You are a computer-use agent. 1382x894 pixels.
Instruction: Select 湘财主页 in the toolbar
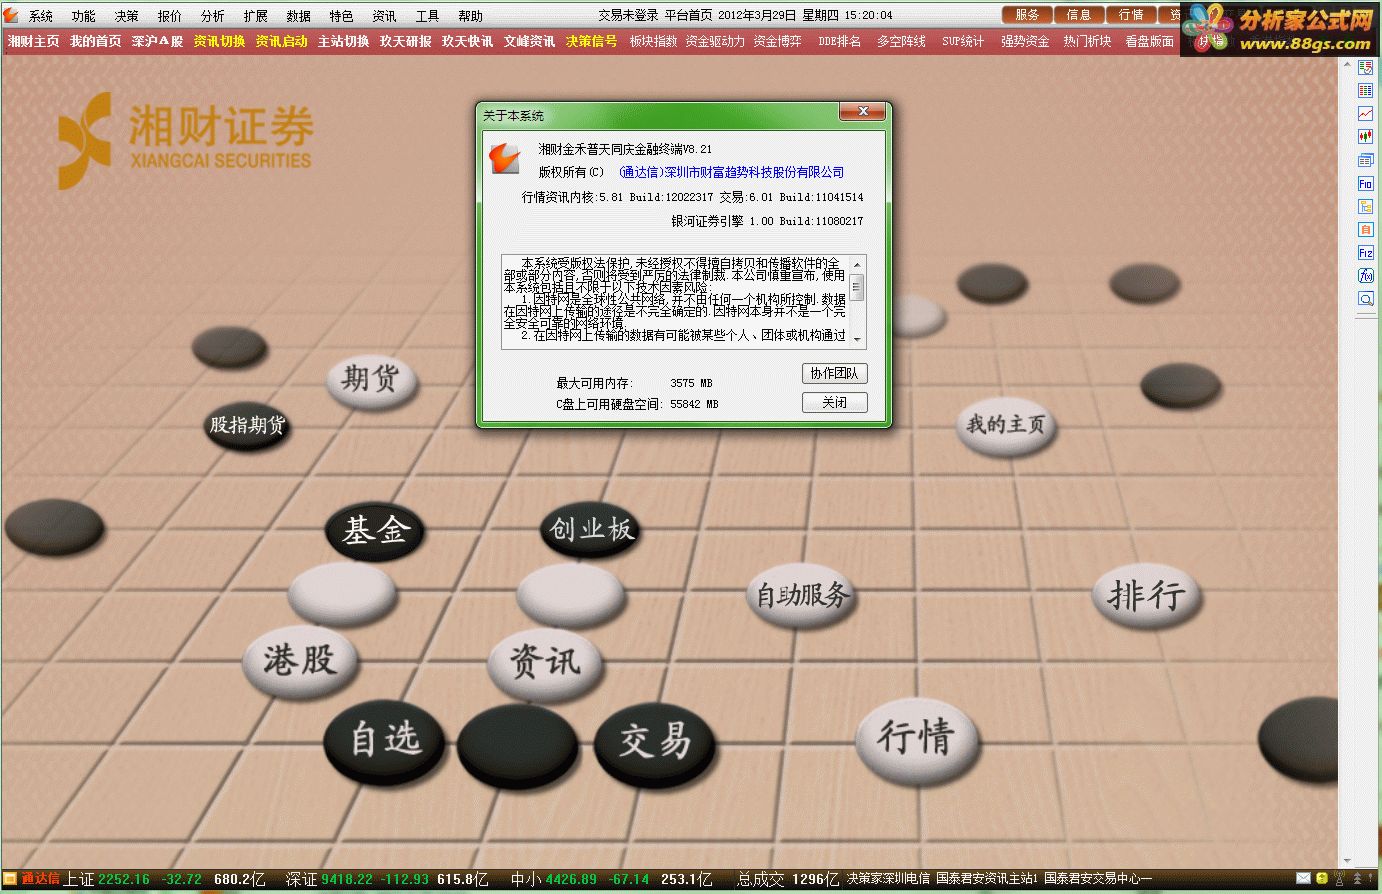(34, 41)
